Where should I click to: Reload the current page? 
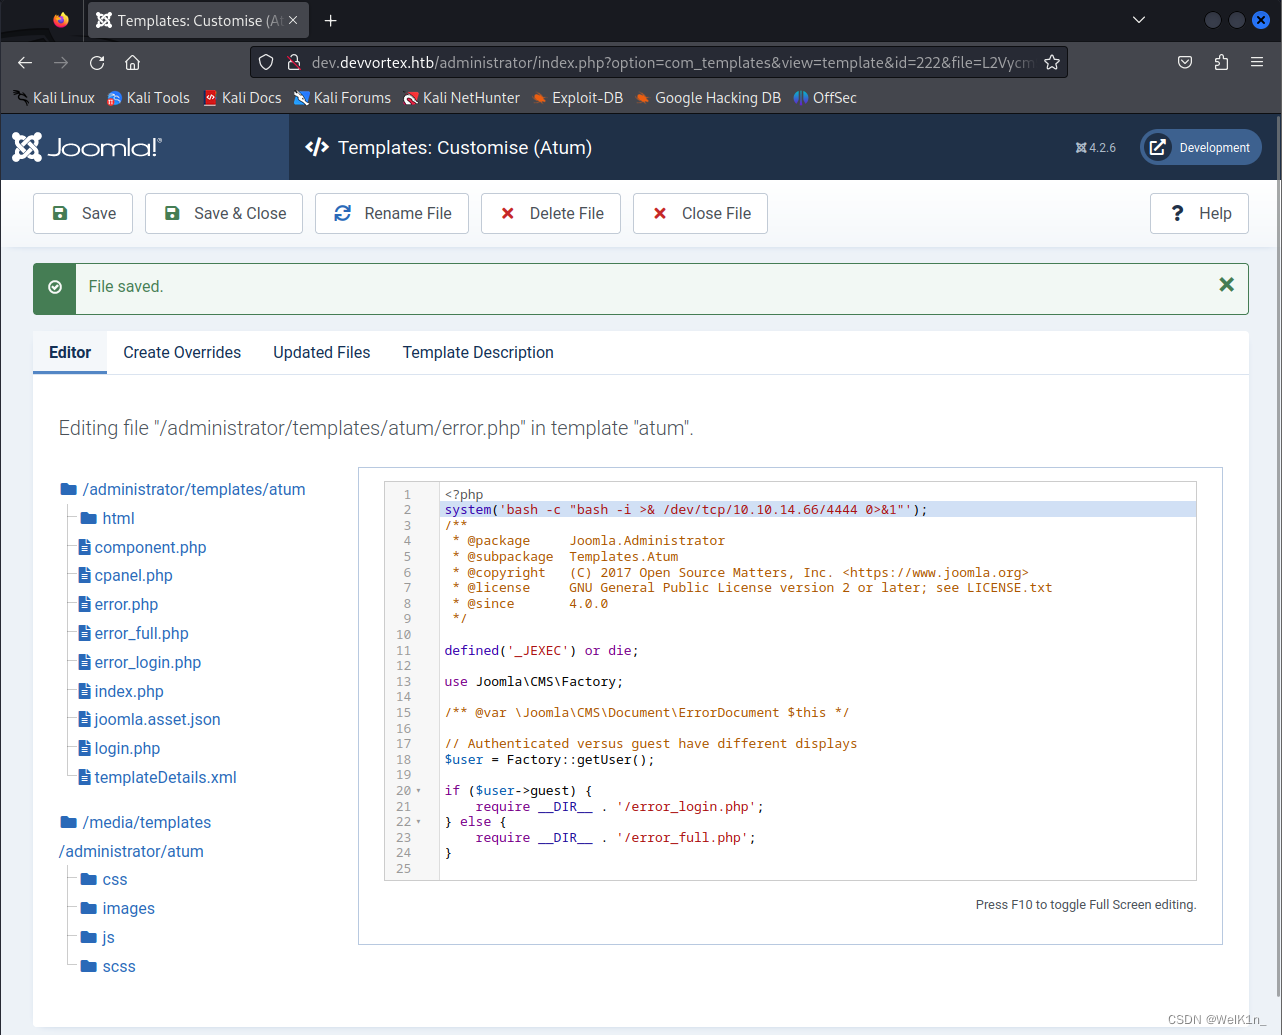click(x=97, y=62)
